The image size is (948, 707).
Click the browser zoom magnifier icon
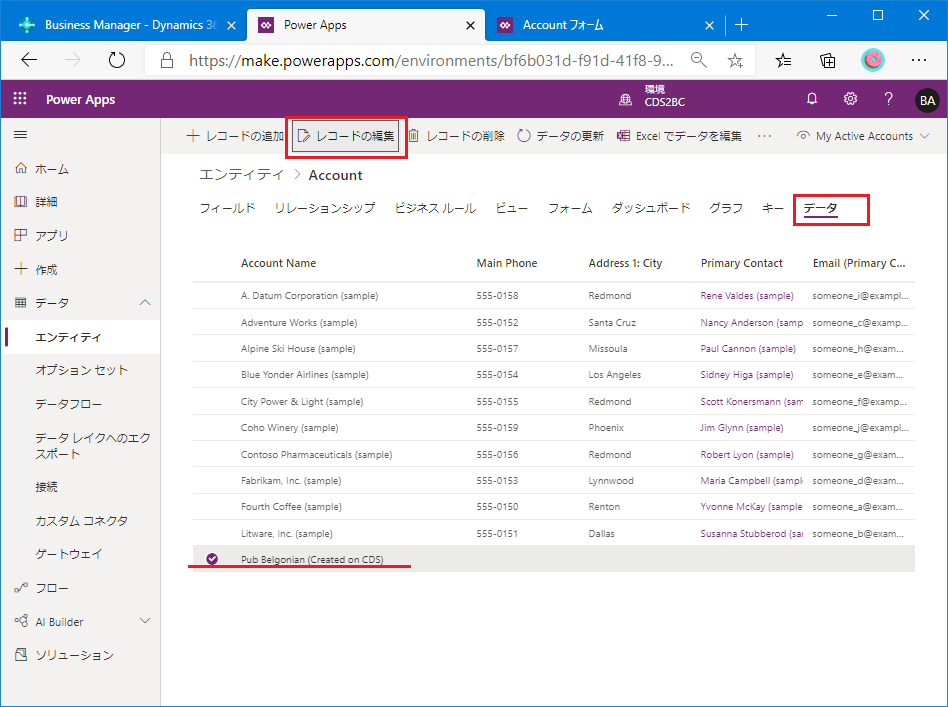coord(699,60)
